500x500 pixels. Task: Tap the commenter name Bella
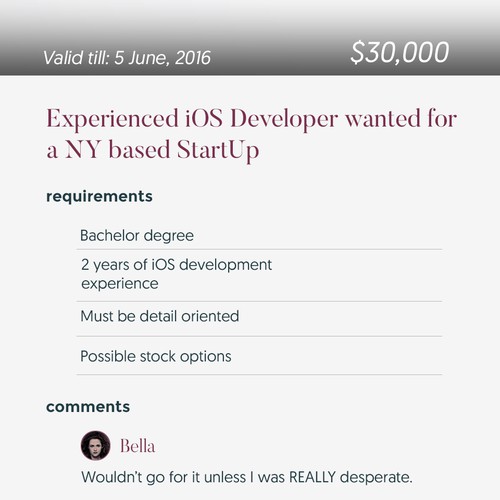137,446
